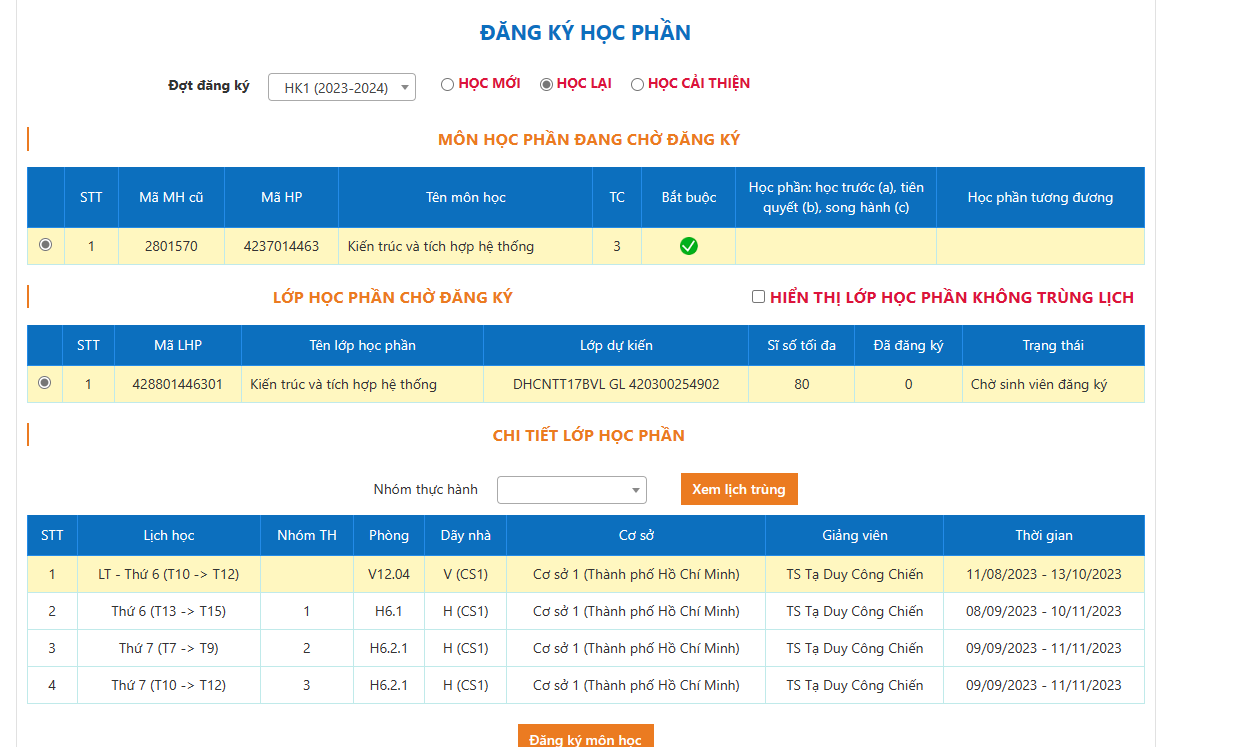Image resolution: width=1240 pixels, height=747 pixels.
Task: Select radio for course 4237014463 row
Action: pyautogui.click(x=45, y=245)
